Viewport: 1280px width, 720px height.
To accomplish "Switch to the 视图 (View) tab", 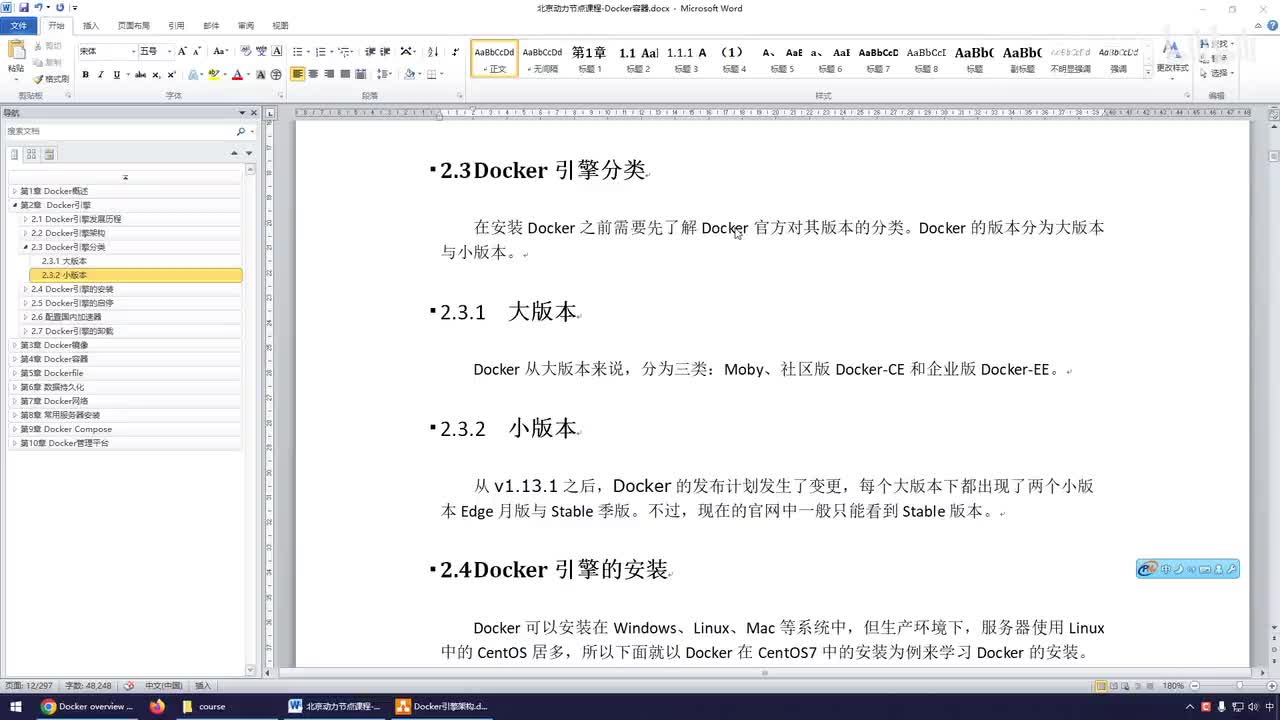I will (x=281, y=26).
